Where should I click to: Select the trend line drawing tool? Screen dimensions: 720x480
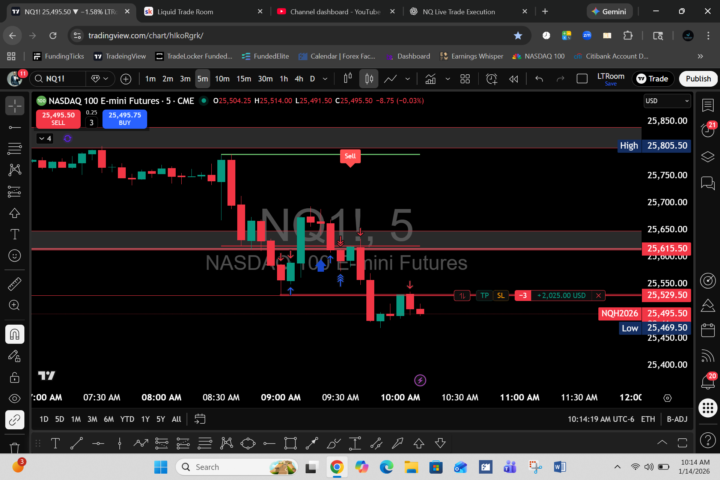(x=15, y=127)
